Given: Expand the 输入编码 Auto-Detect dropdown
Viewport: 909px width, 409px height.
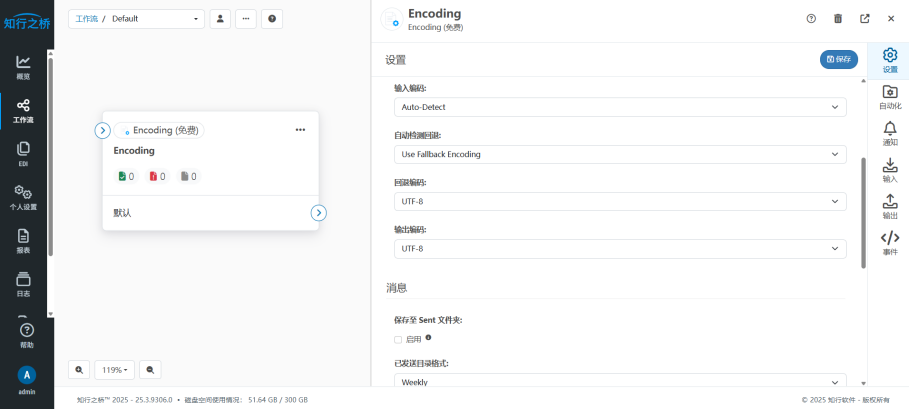Looking at the screenshot, I should pyautogui.click(x=620, y=106).
